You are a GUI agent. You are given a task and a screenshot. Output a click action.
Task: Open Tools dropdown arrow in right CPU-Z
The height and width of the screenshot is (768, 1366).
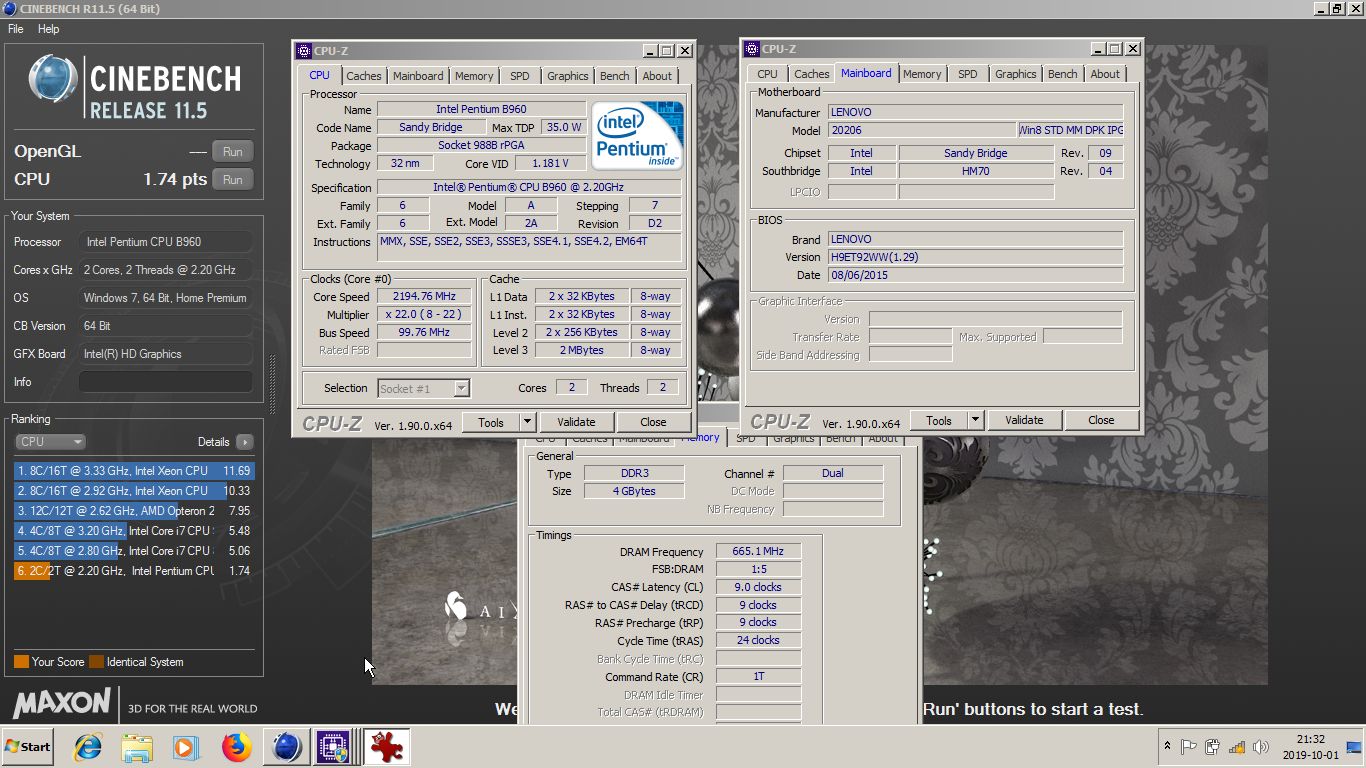[975, 421]
